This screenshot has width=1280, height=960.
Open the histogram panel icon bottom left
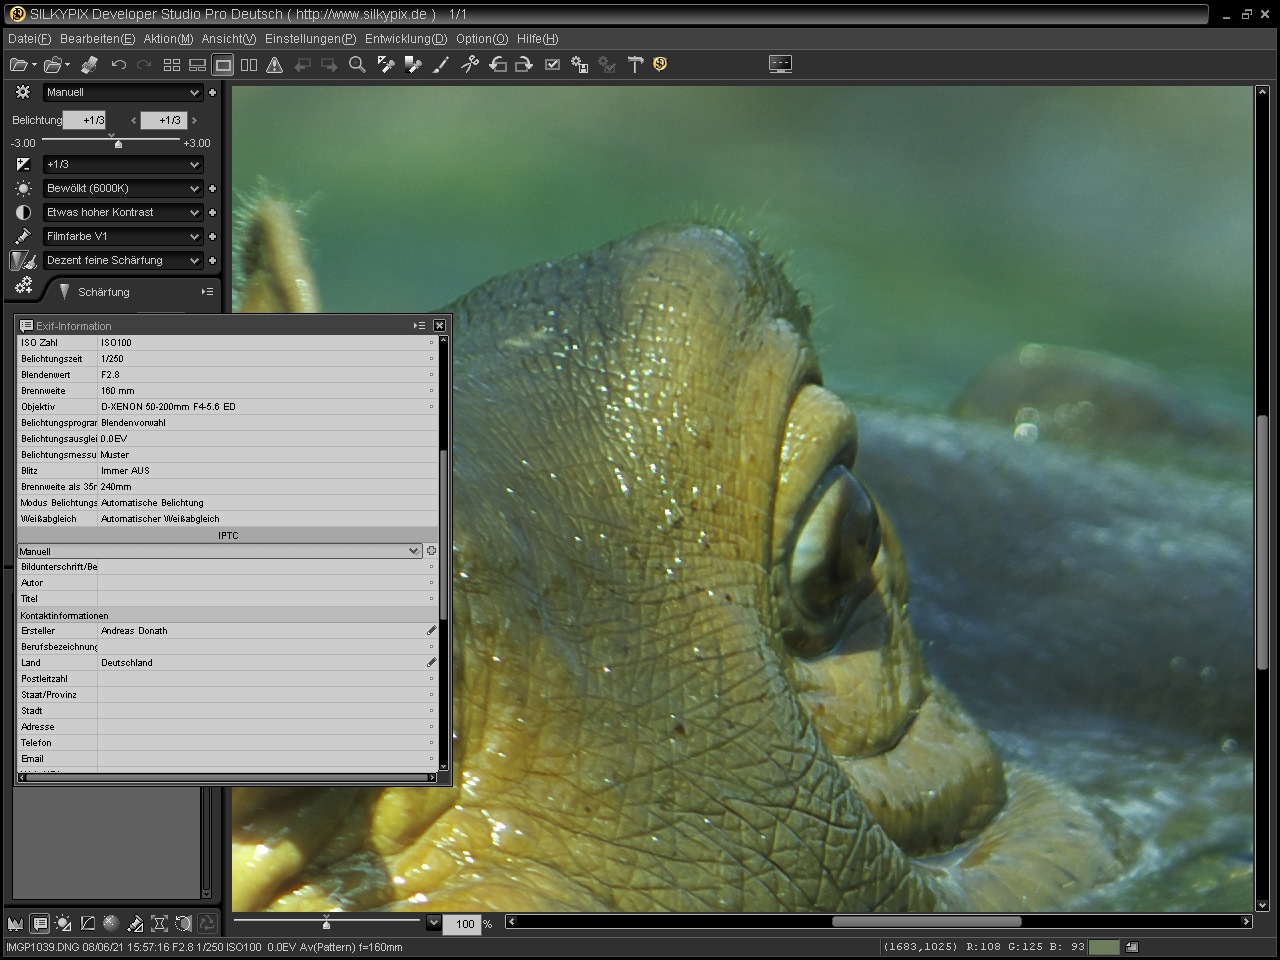pos(16,923)
